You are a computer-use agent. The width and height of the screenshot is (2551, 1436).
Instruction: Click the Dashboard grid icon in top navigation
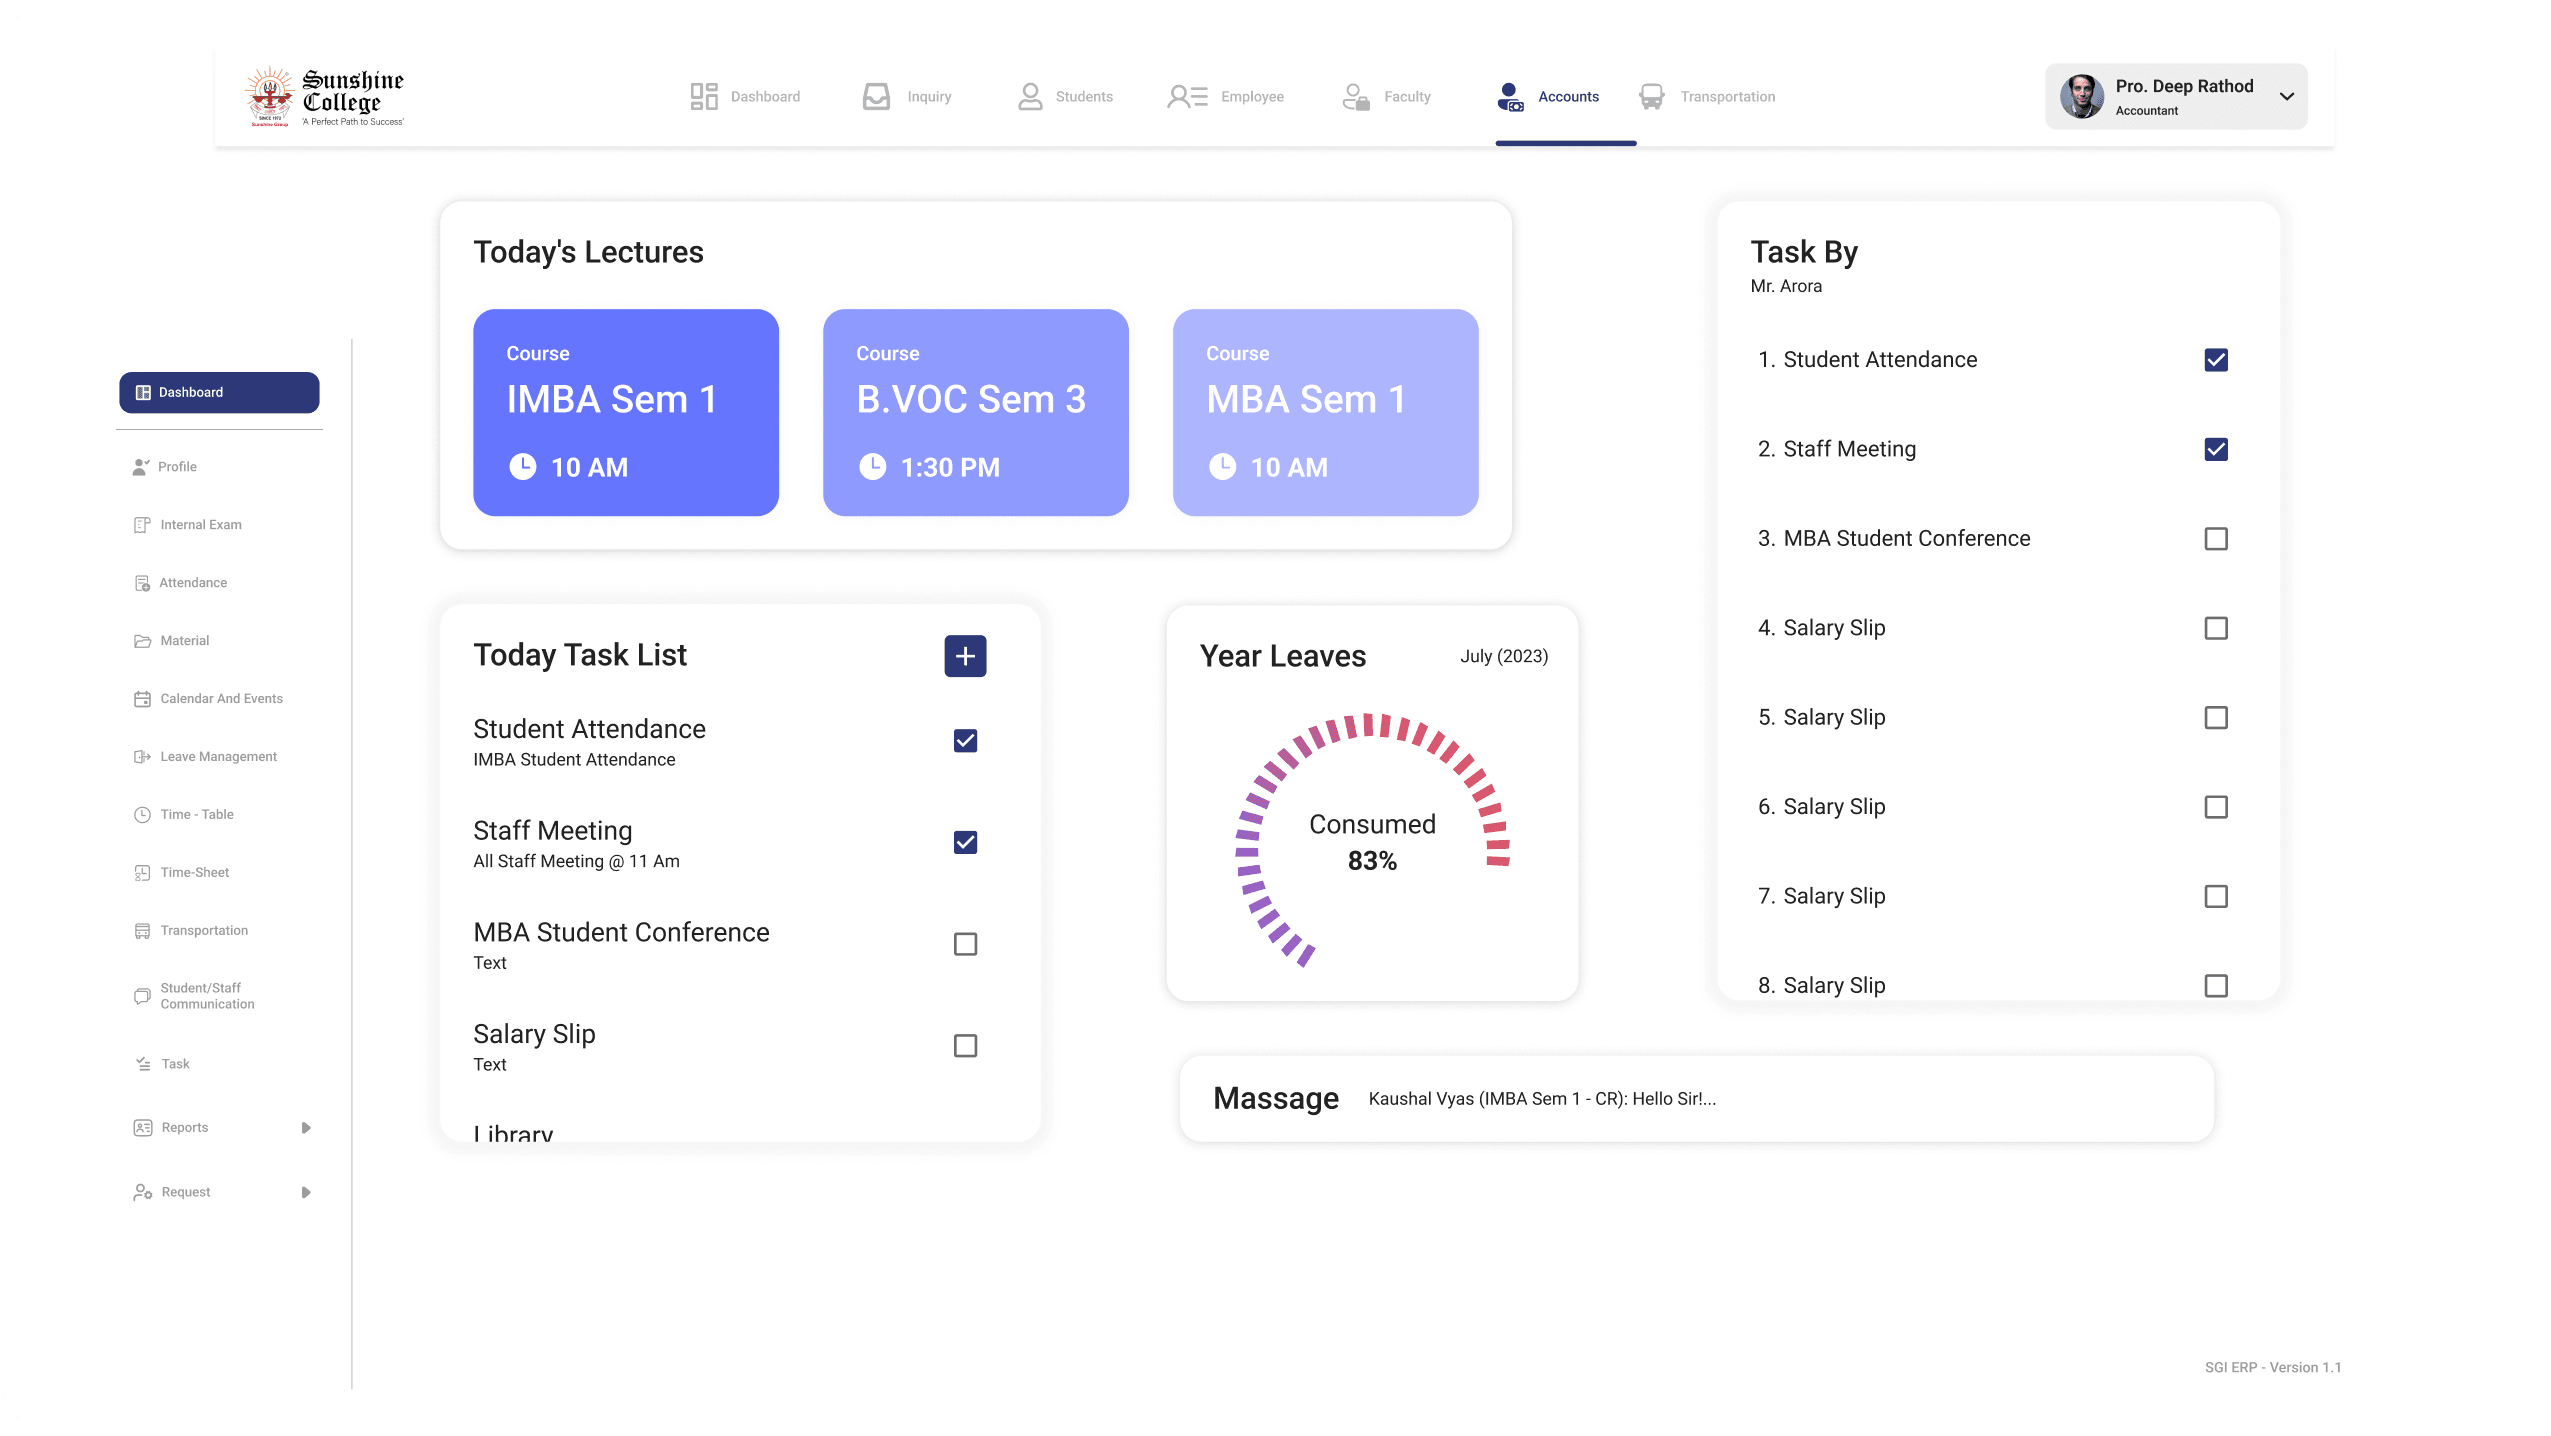tap(704, 97)
